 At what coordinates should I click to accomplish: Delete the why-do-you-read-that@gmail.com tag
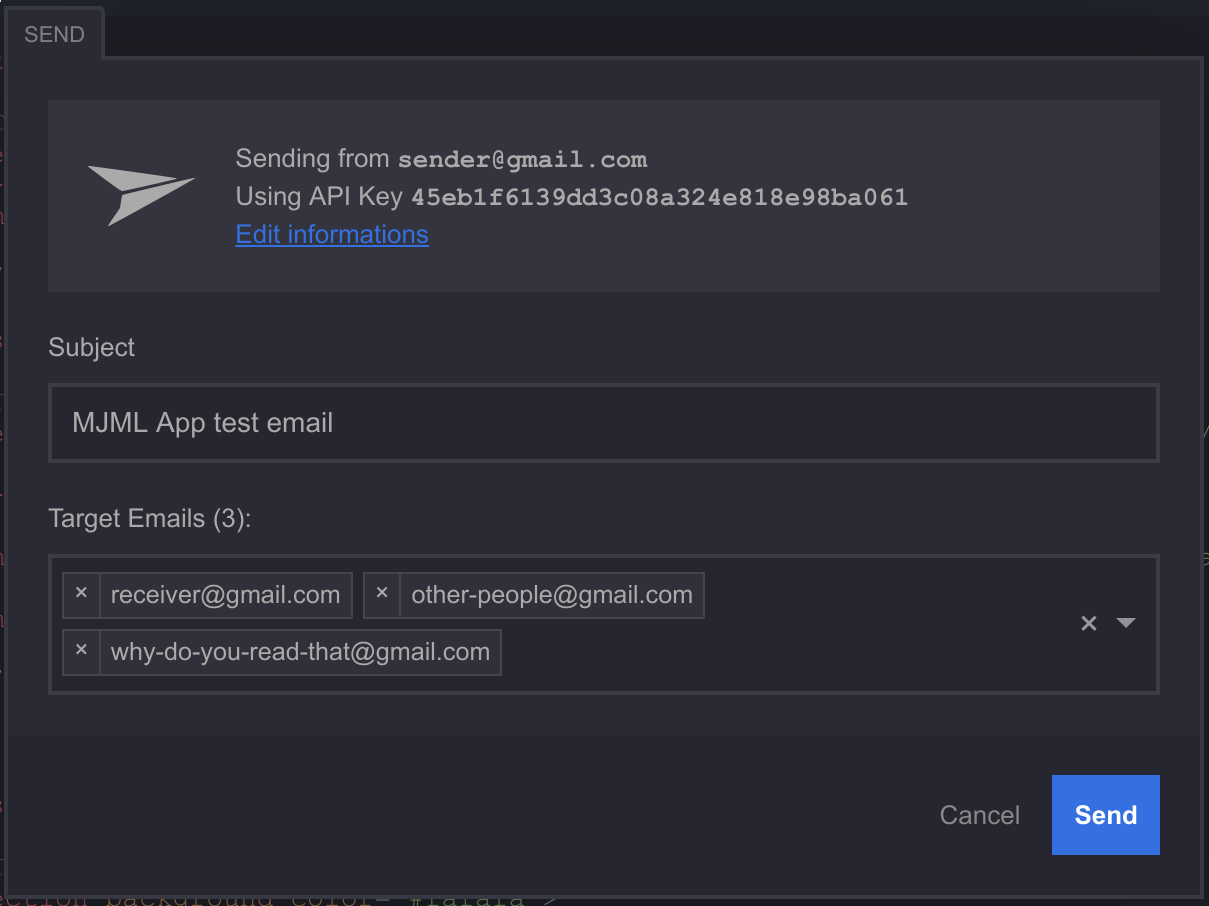tap(82, 652)
